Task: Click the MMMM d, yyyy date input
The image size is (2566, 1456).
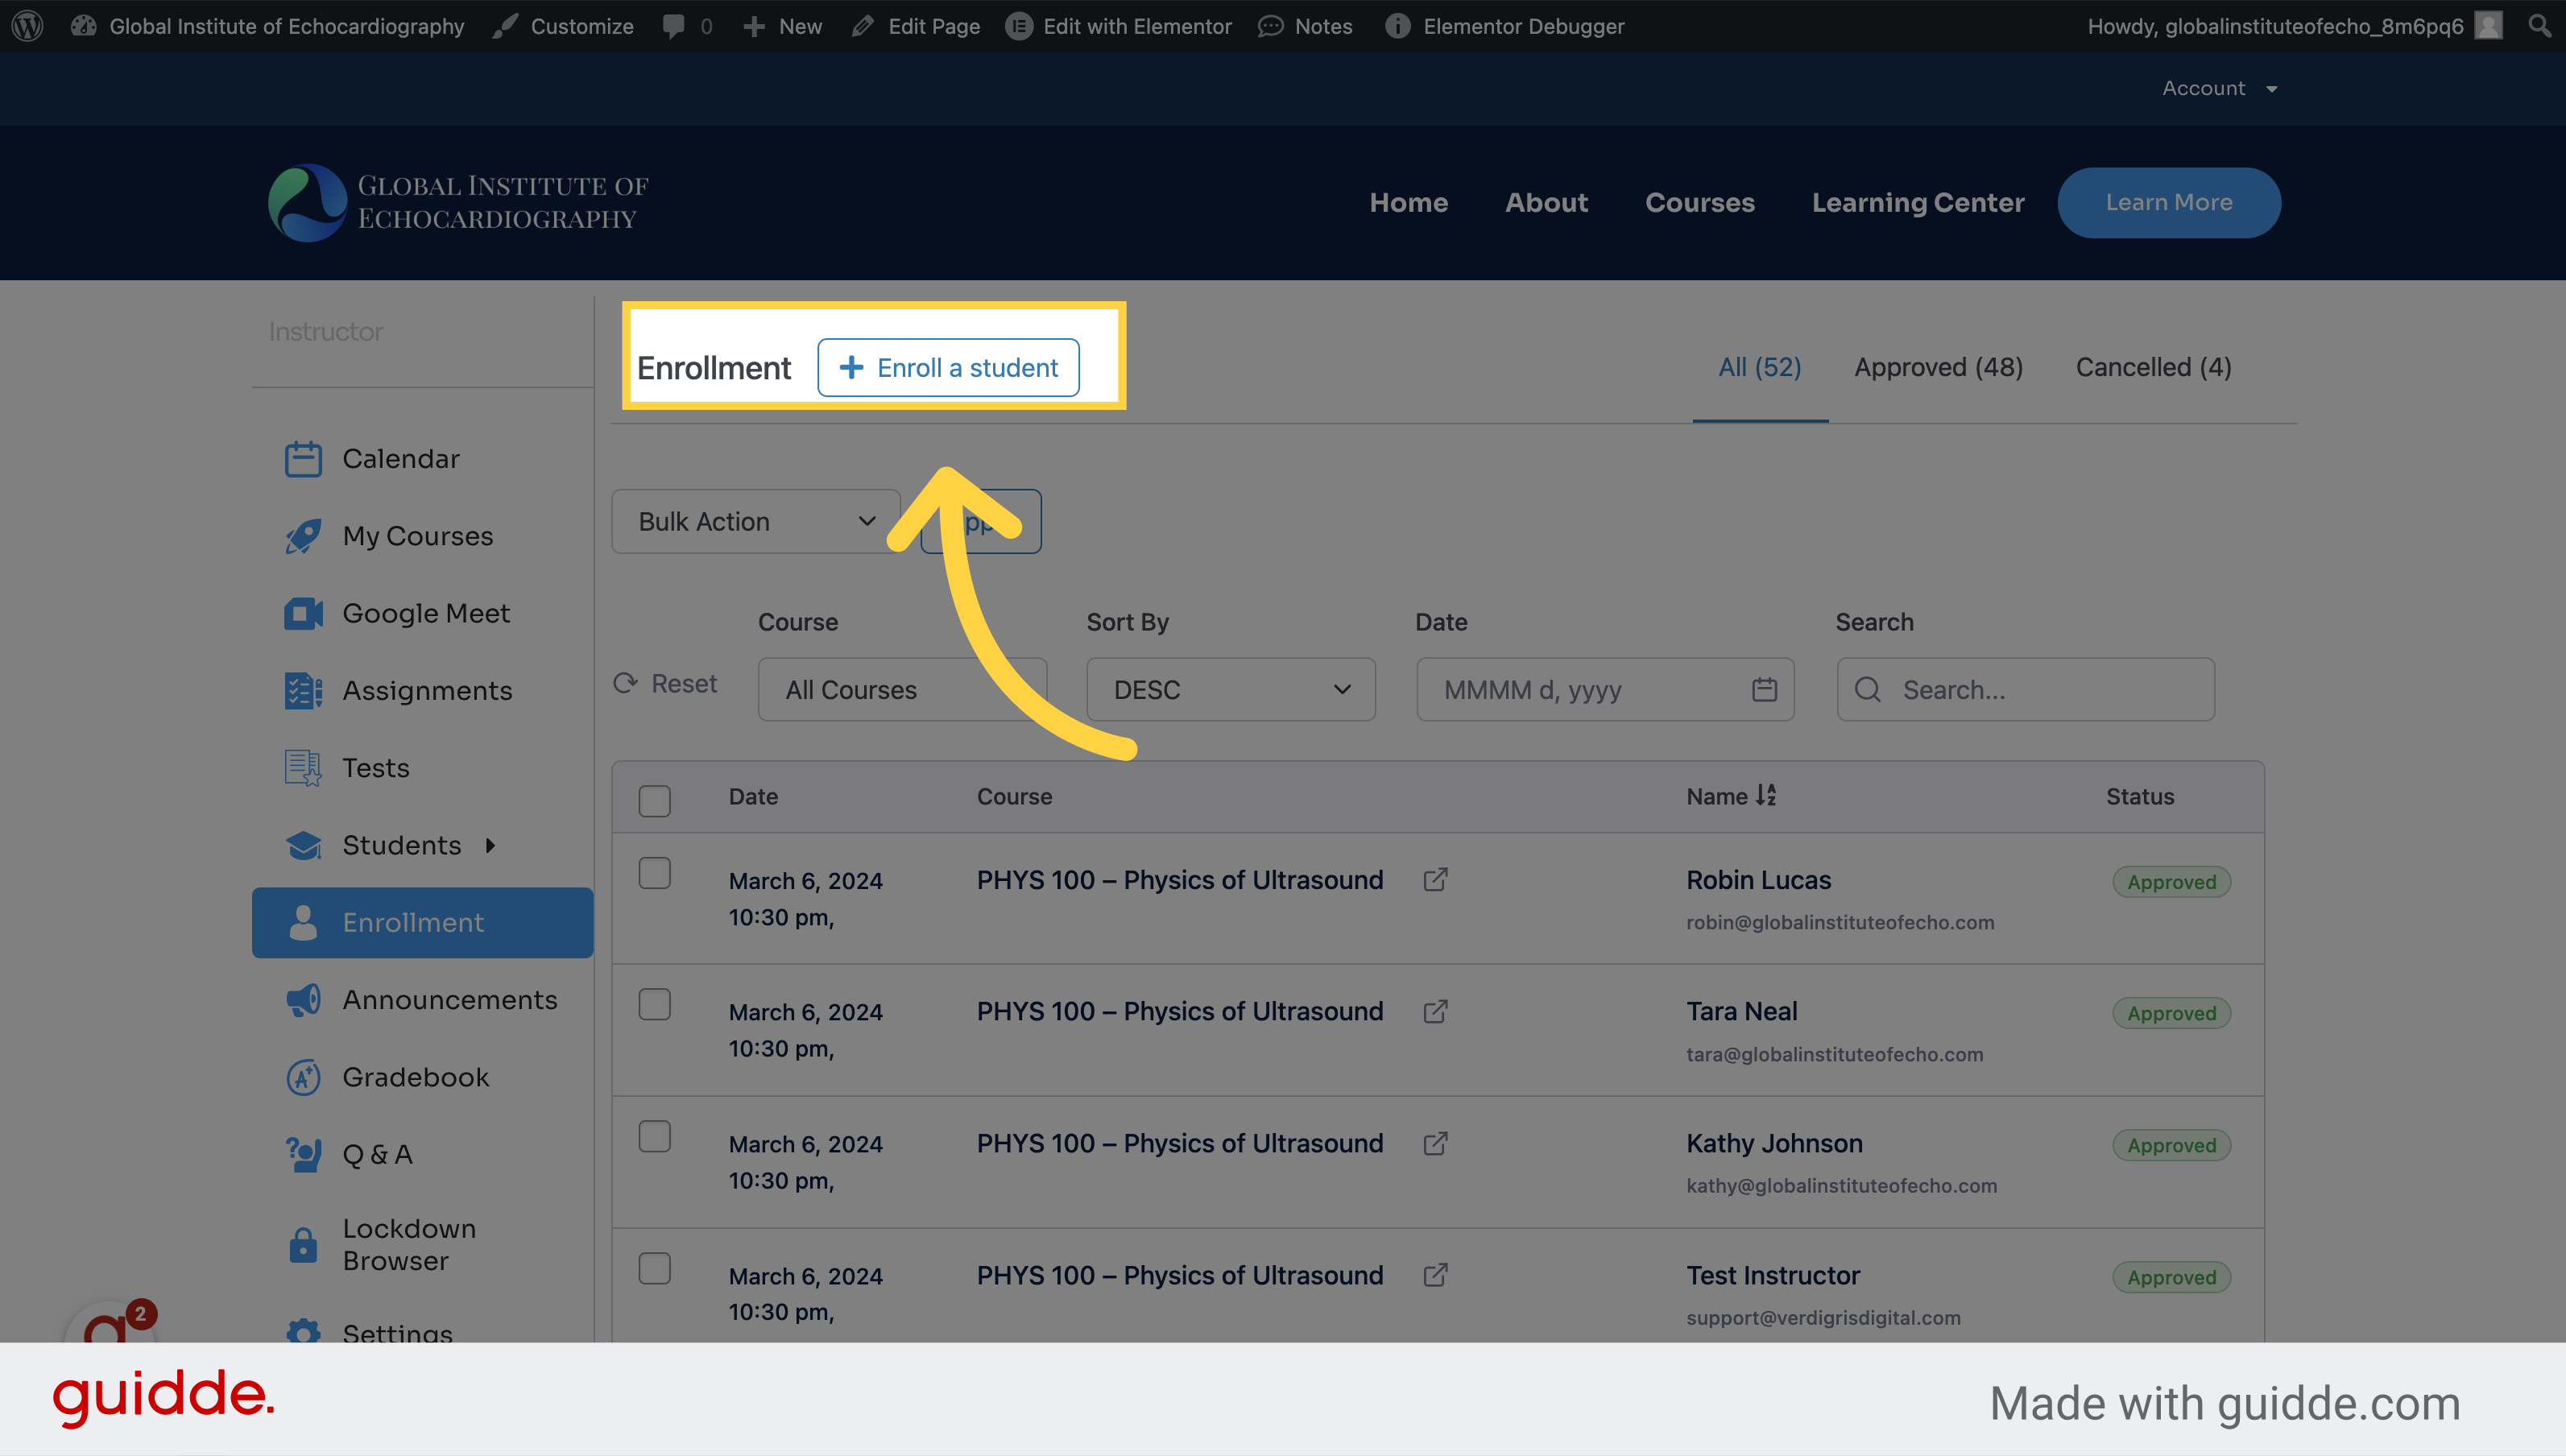Action: [1605, 689]
